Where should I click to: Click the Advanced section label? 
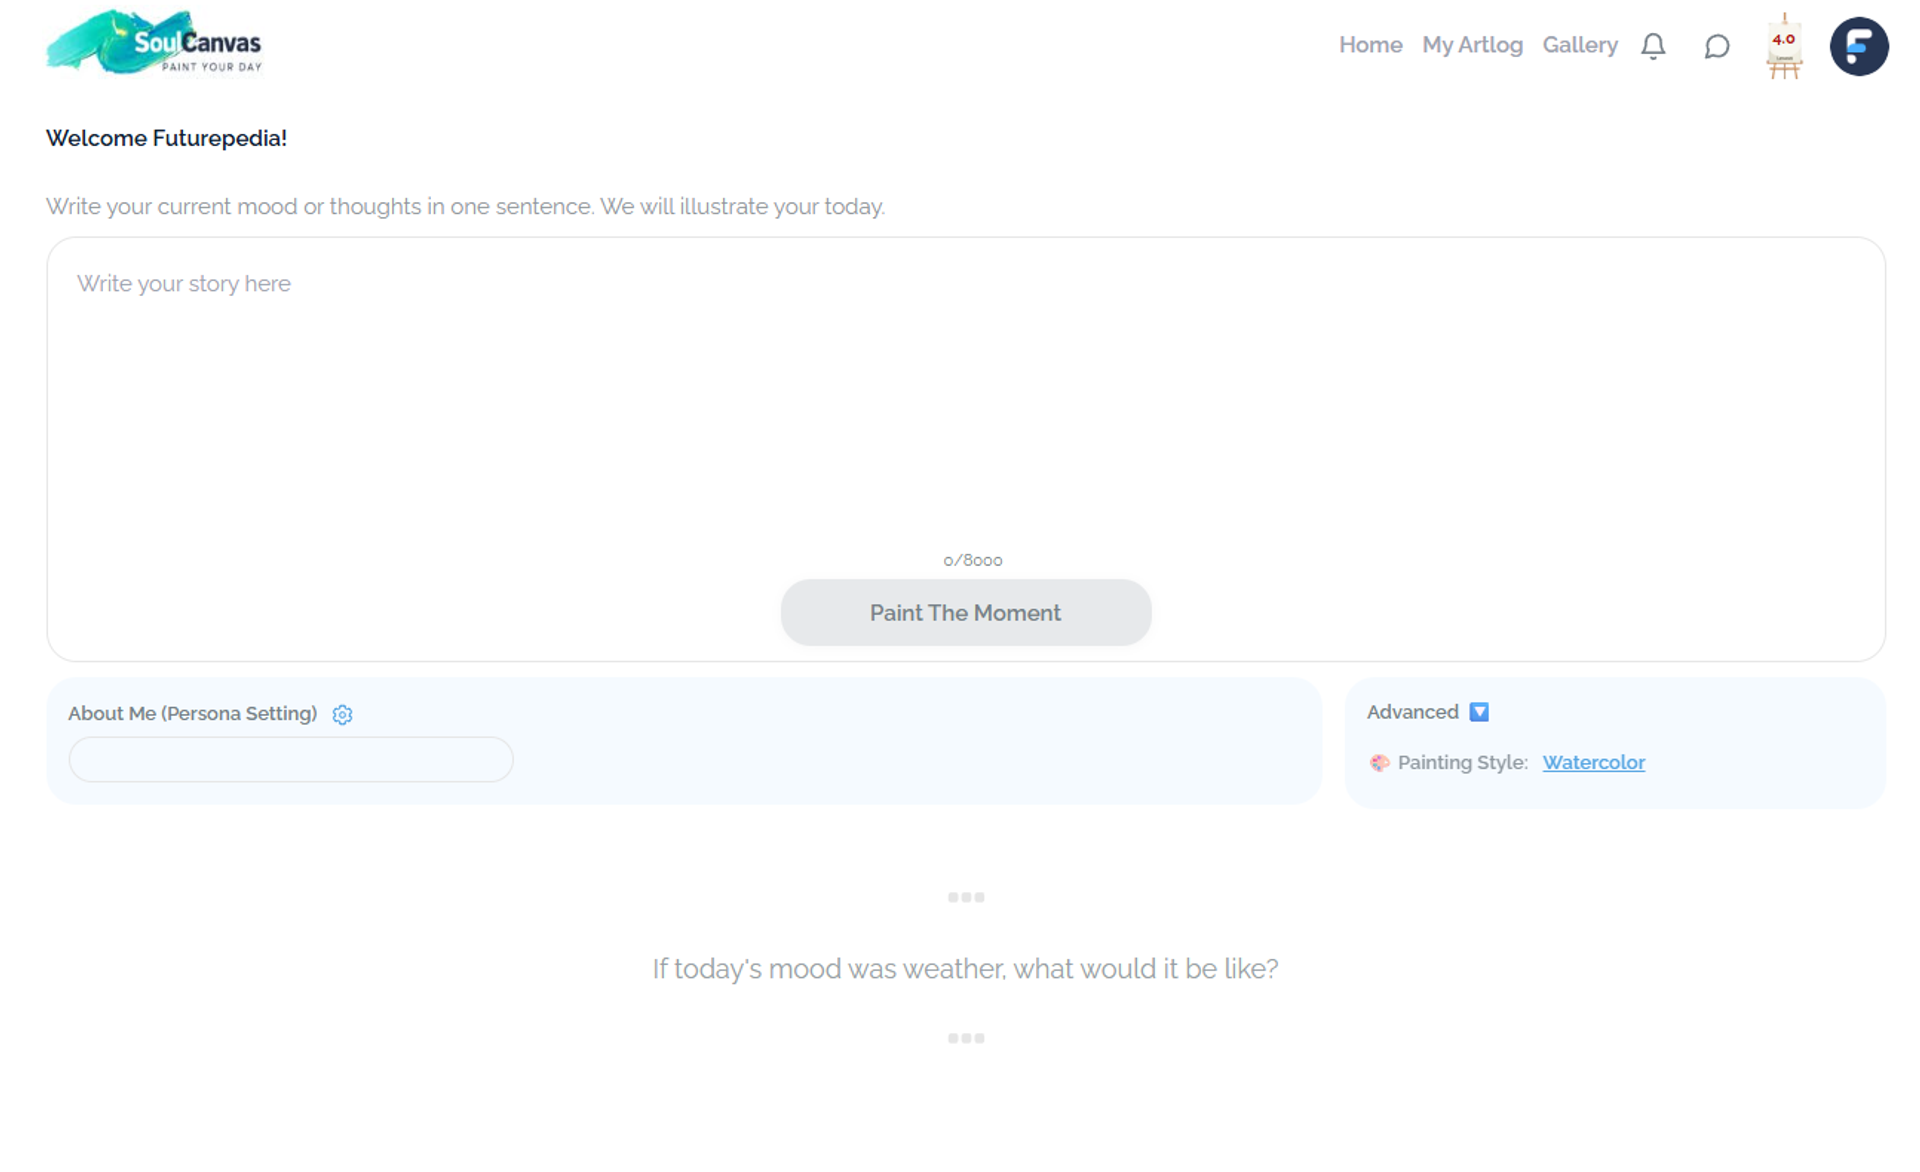[x=1412, y=712]
